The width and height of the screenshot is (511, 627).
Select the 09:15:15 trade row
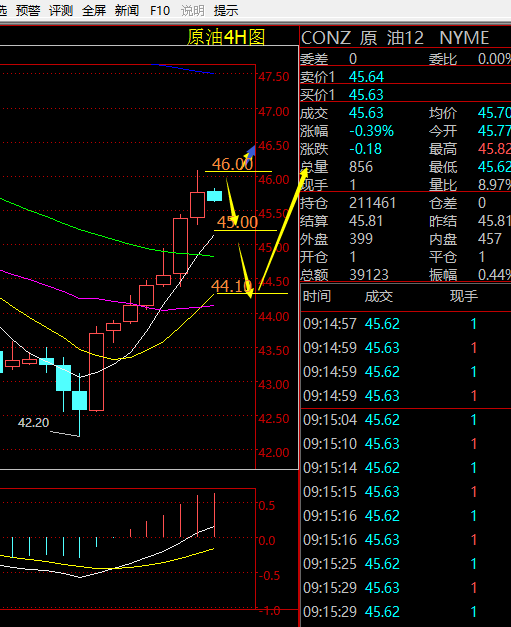click(405, 491)
